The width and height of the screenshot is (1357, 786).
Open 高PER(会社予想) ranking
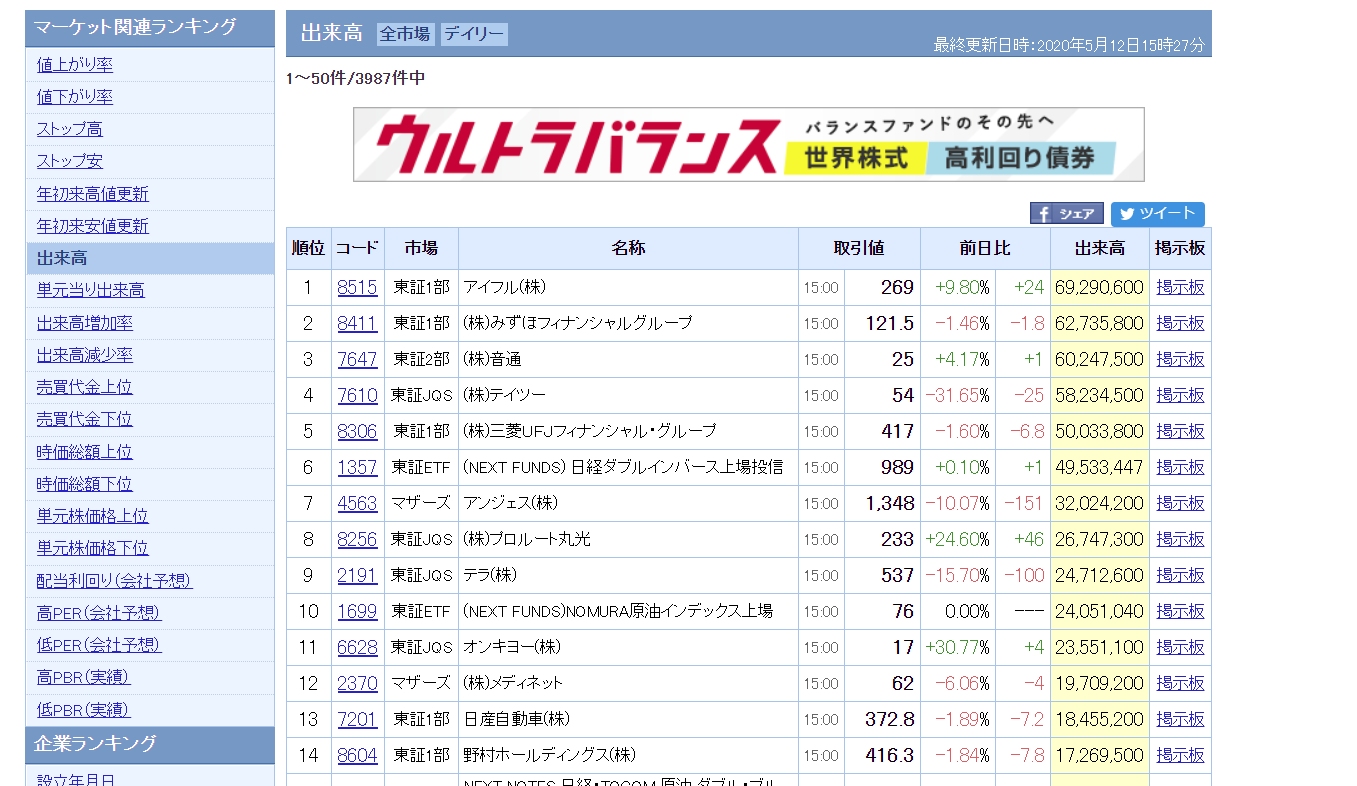click(99, 613)
